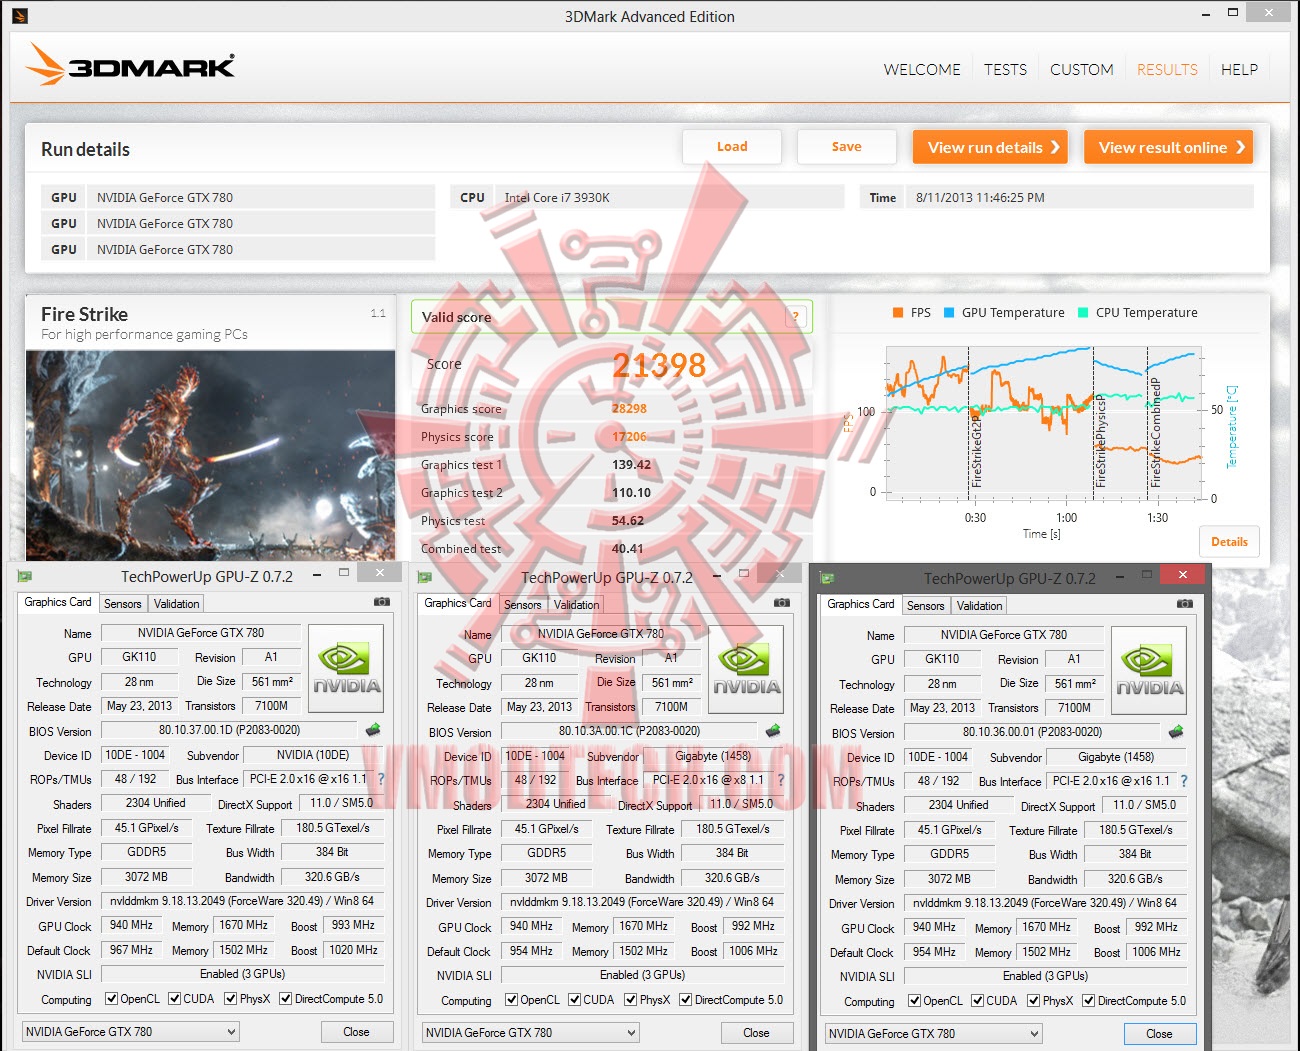Click the blue GPU Temperature legend swatch
1300x1051 pixels.
949,313
